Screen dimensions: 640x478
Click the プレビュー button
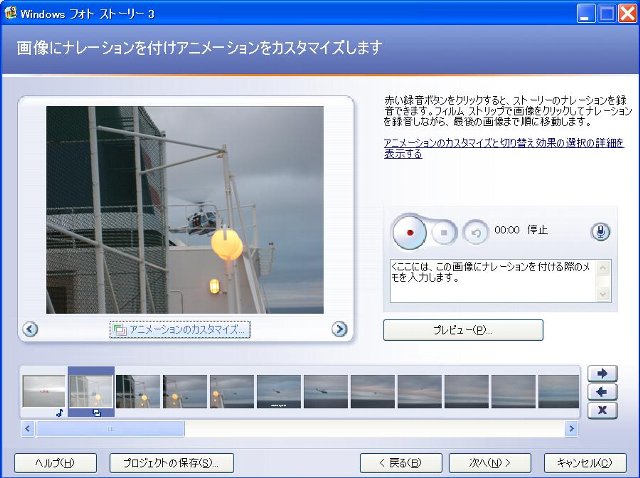[462, 330]
